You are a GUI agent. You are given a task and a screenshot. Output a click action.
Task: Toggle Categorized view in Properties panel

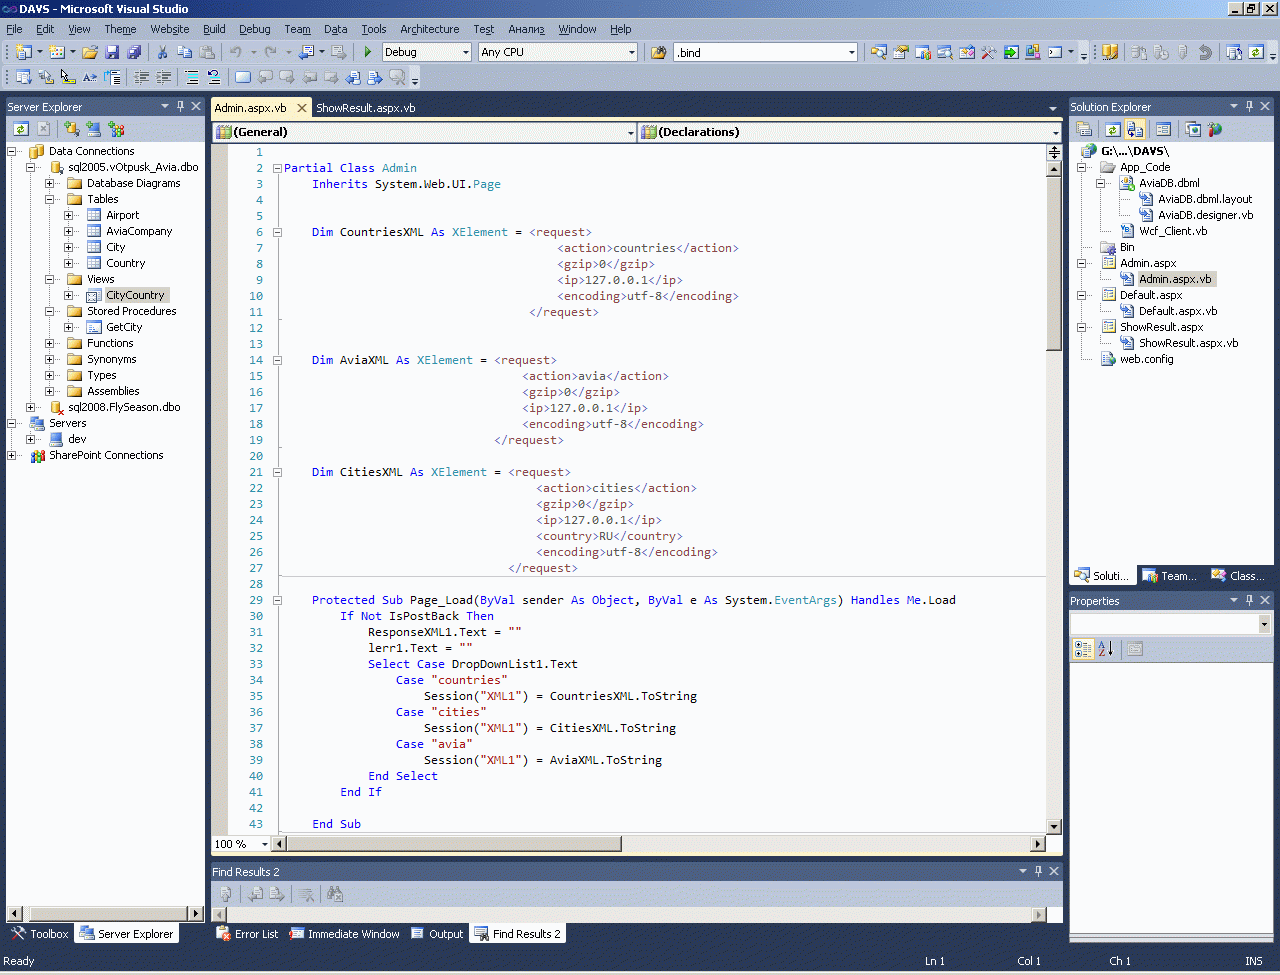point(1083,649)
